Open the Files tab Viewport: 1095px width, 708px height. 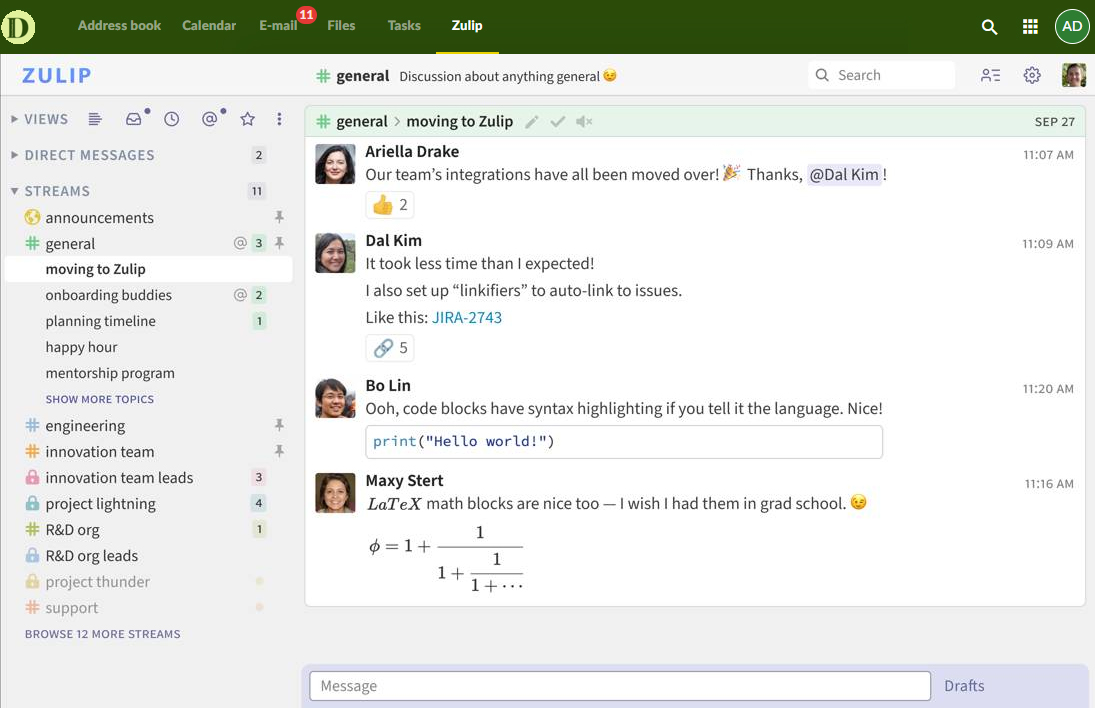[x=341, y=26]
